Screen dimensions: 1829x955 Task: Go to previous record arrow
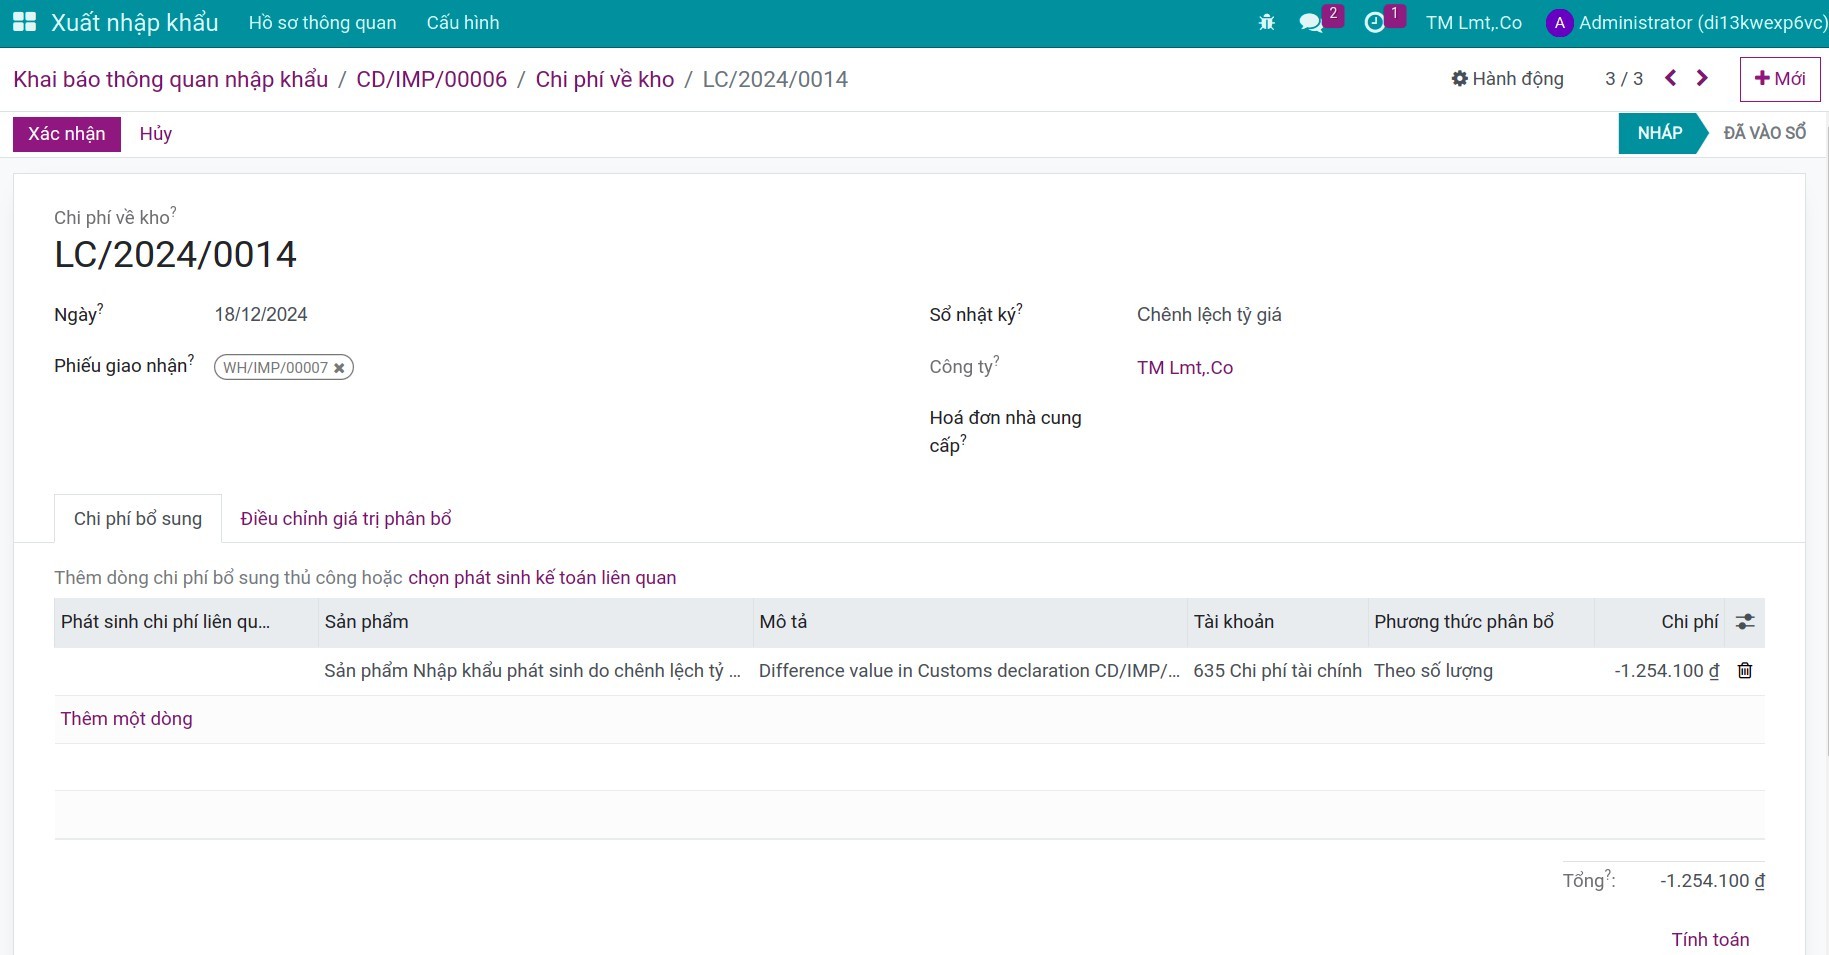point(1670,78)
